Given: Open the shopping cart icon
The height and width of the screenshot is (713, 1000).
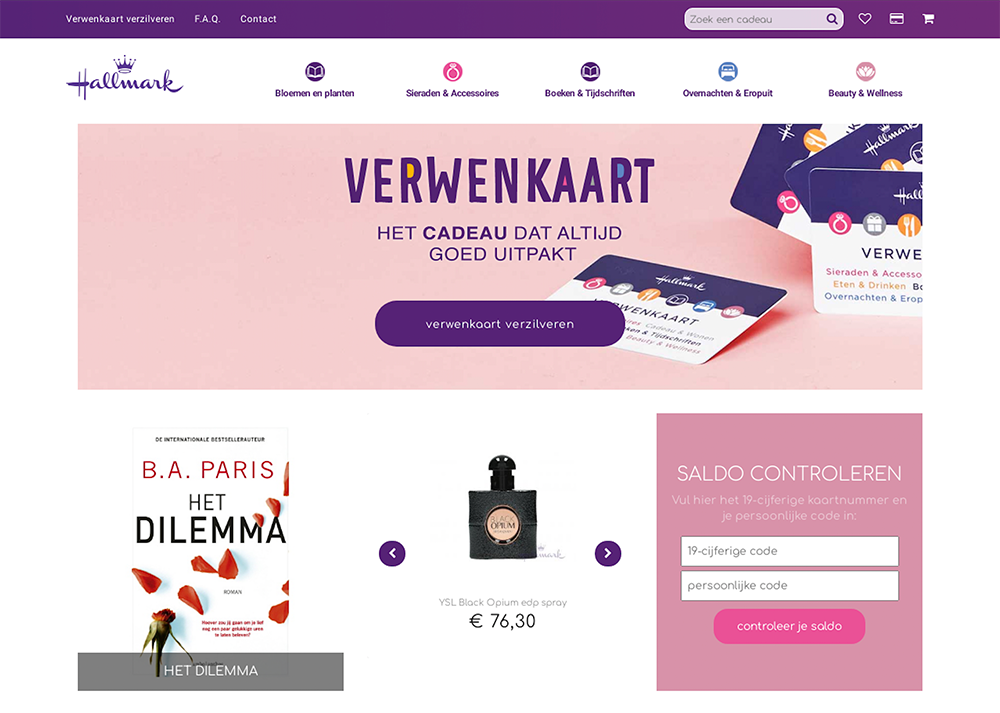Looking at the screenshot, I should pyautogui.click(x=928, y=18).
